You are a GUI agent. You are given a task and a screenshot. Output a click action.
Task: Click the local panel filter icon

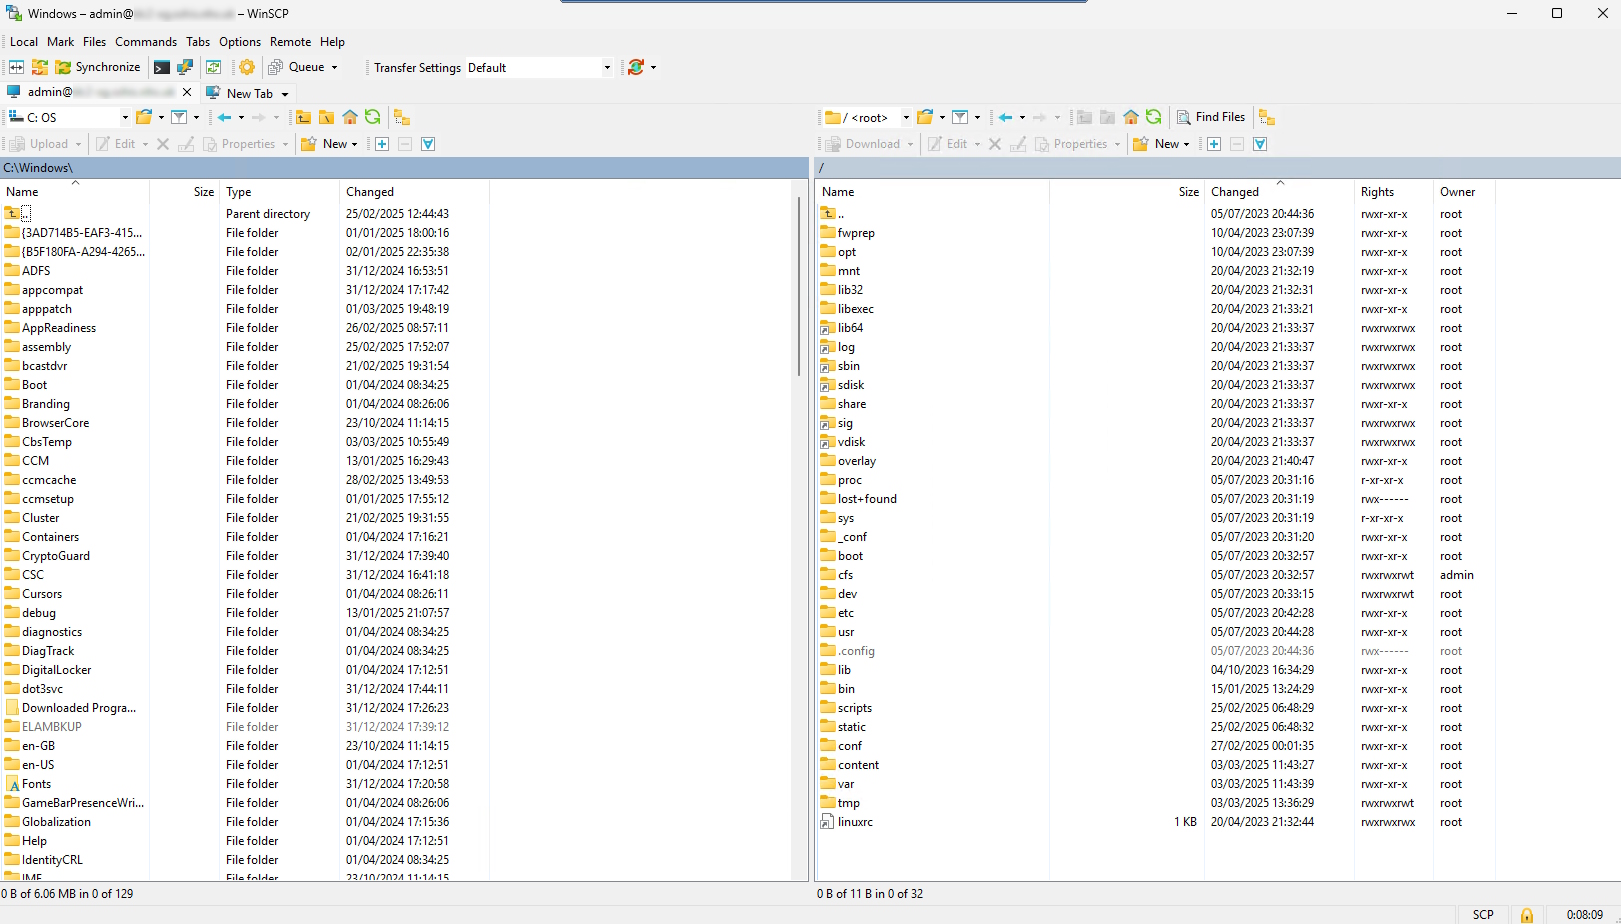[x=179, y=117]
